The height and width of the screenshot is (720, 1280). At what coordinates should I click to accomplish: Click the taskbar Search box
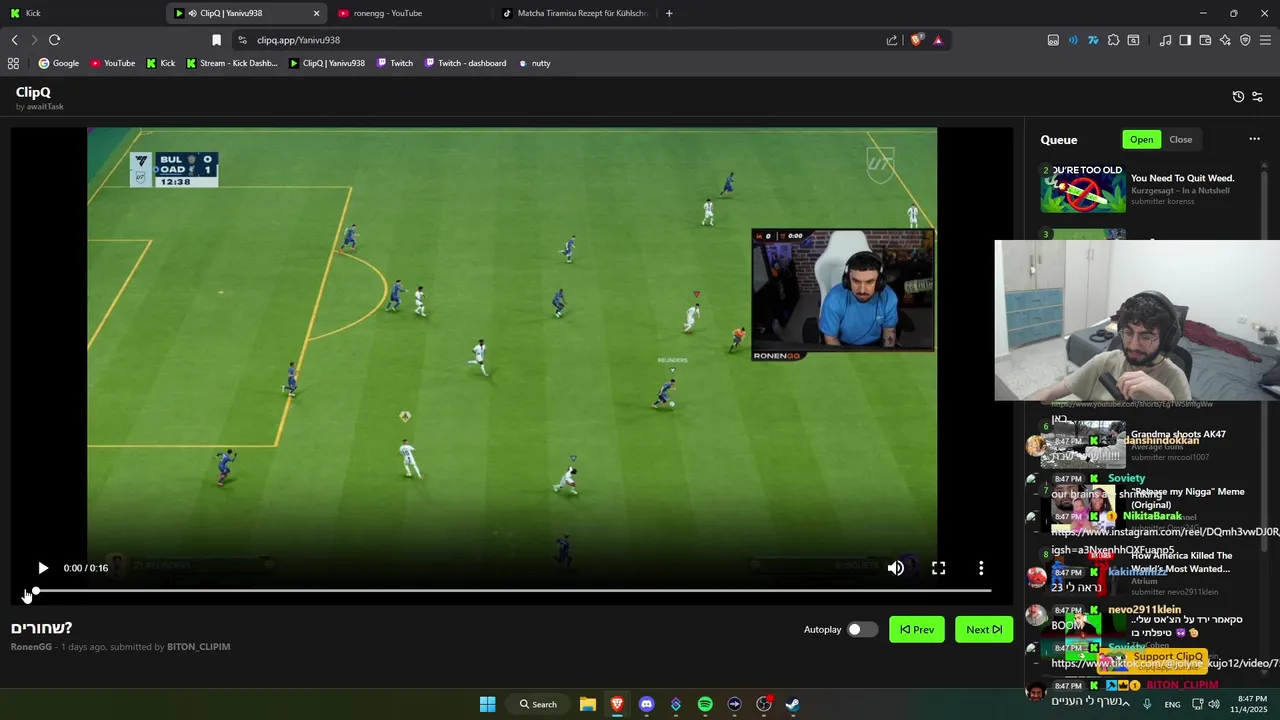coord(538,704)
